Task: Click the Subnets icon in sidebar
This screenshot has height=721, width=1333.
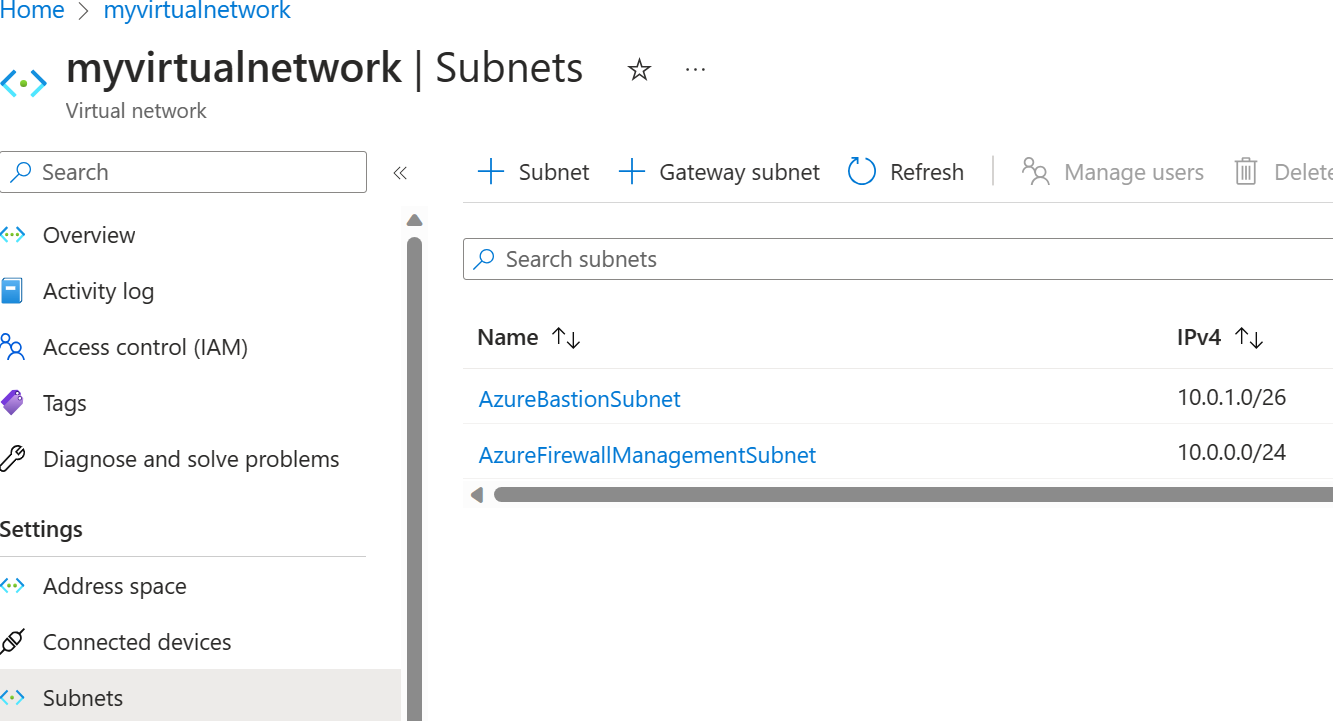Action: pyautogui.click(x=13, y=698)
